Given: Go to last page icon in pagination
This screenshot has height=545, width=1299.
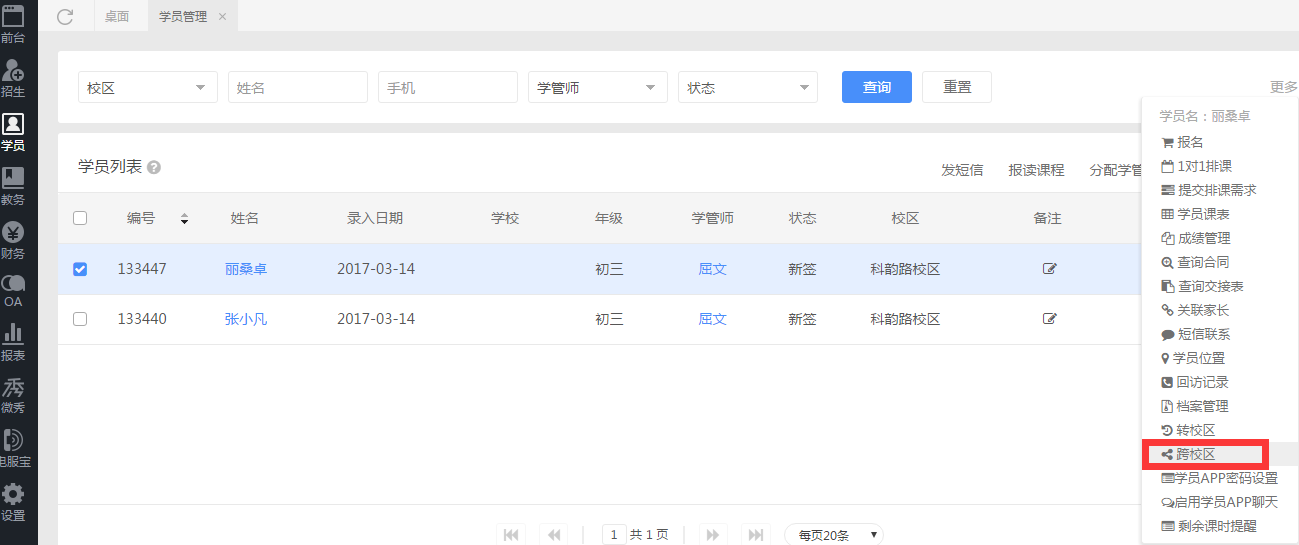Looking at the screenshot, I should click(756, 535).
